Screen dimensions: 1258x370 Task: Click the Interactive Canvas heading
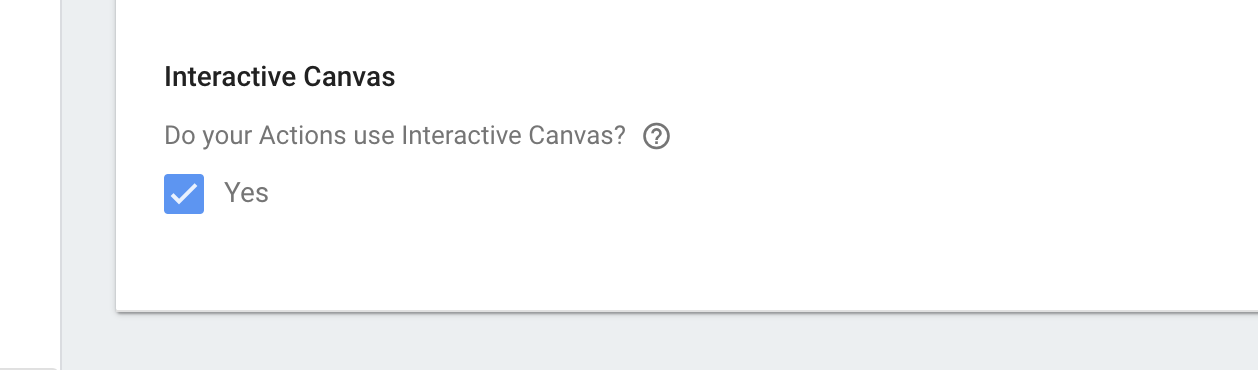point(280,77)
